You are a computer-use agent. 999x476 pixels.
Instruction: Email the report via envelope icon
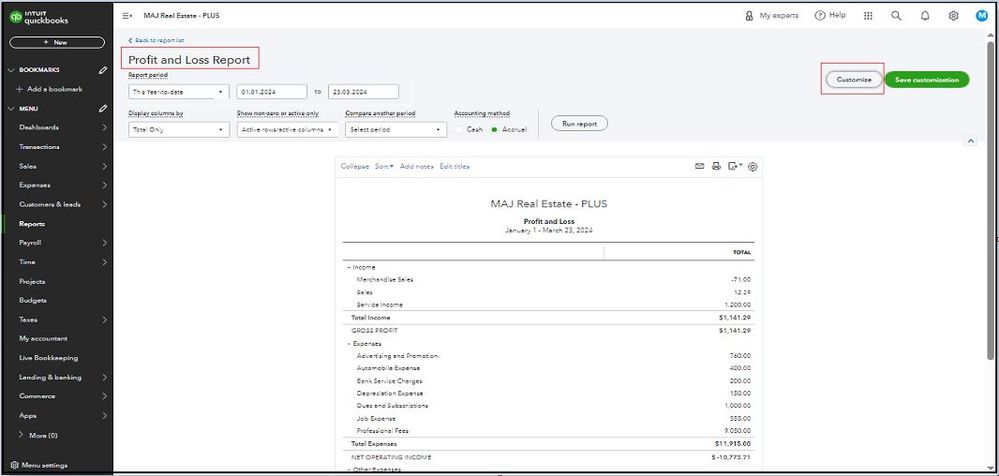700,166
